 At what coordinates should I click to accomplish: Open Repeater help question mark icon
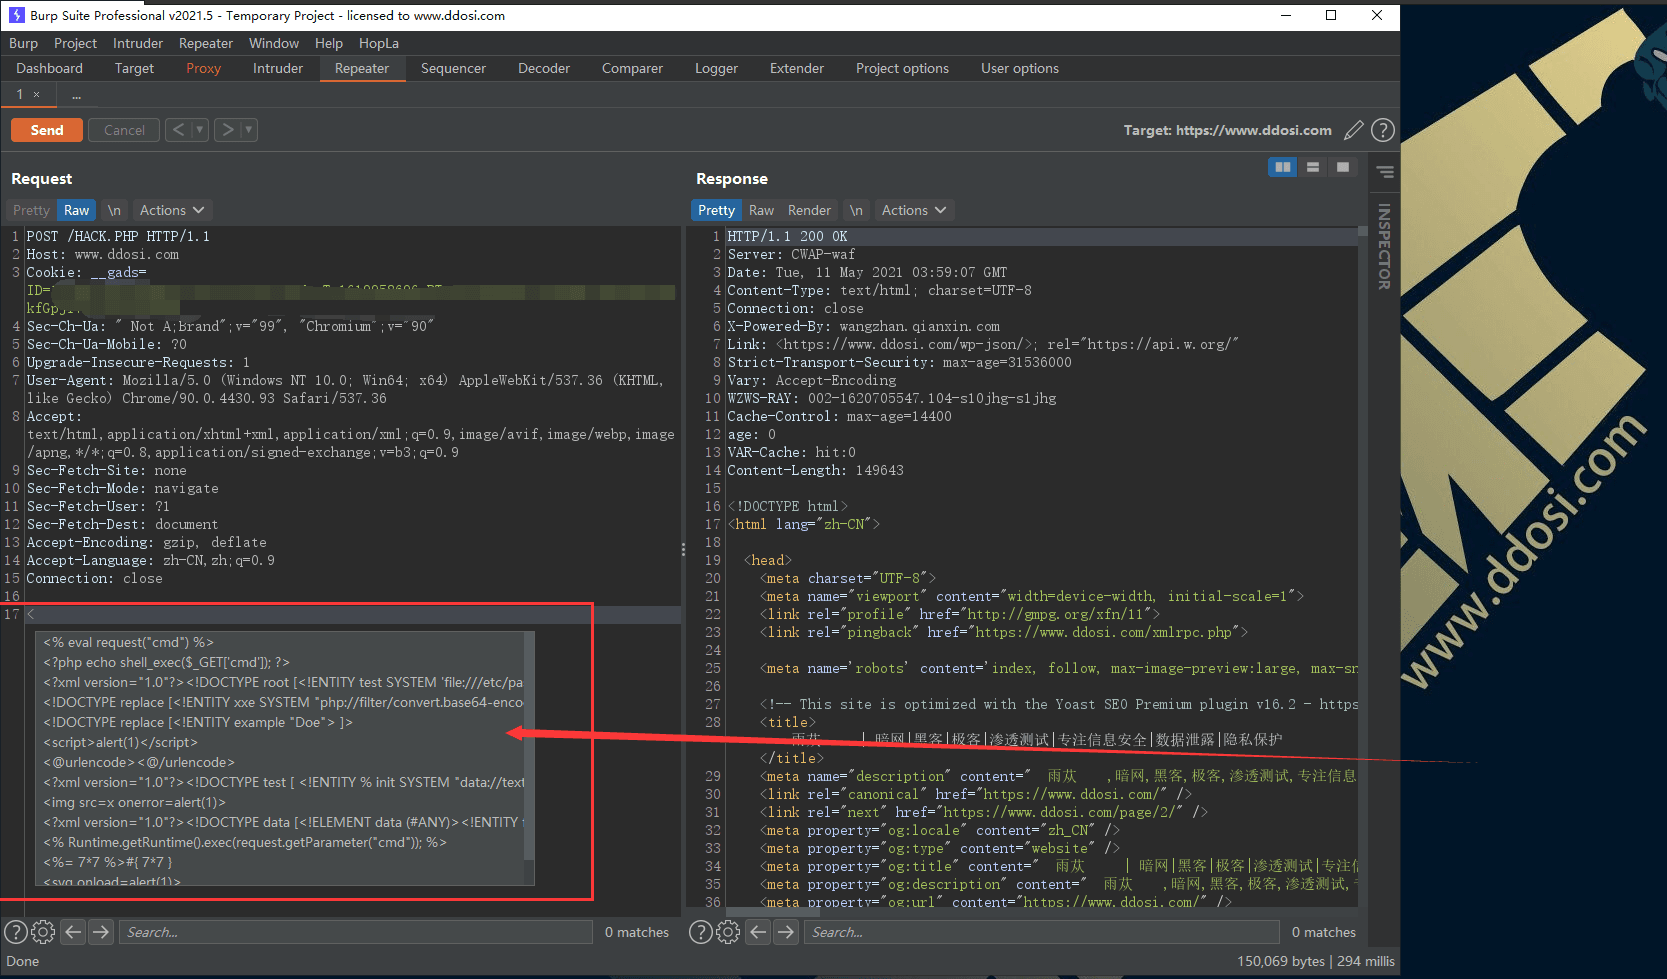pos(1382,130)
